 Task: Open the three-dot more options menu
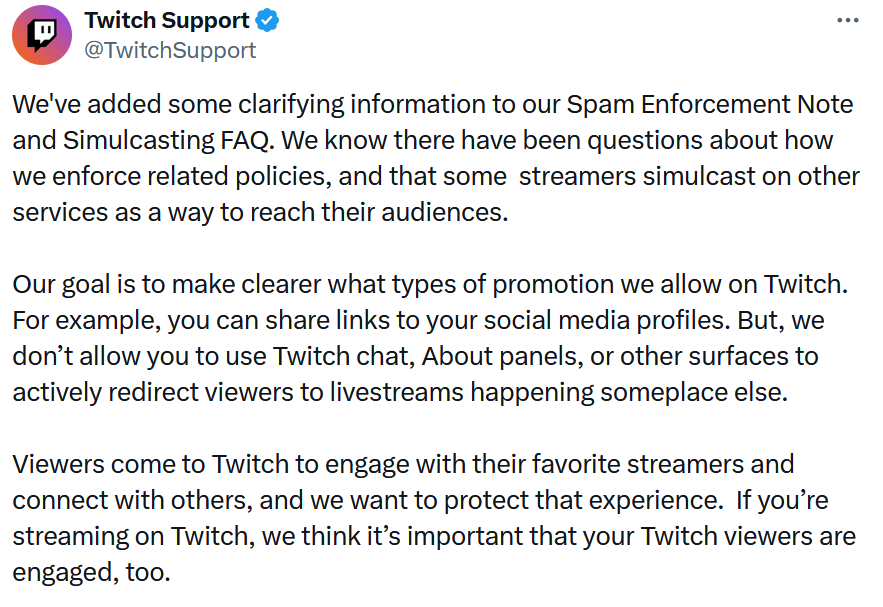[x=848, y=21]
